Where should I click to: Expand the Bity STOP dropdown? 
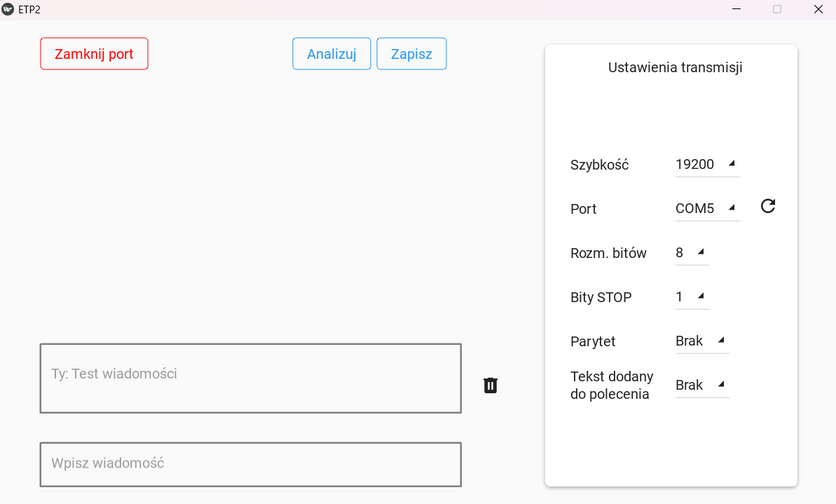691,297
